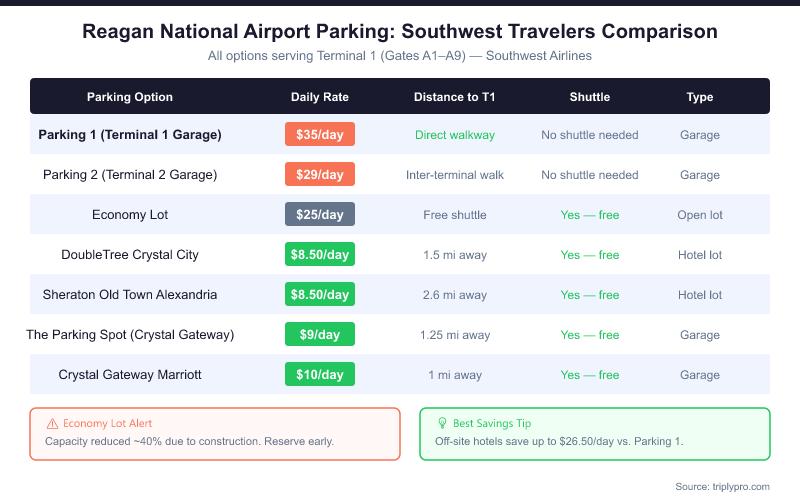Click the Type column header
800x500 pixels.
[x=700, y=97]
